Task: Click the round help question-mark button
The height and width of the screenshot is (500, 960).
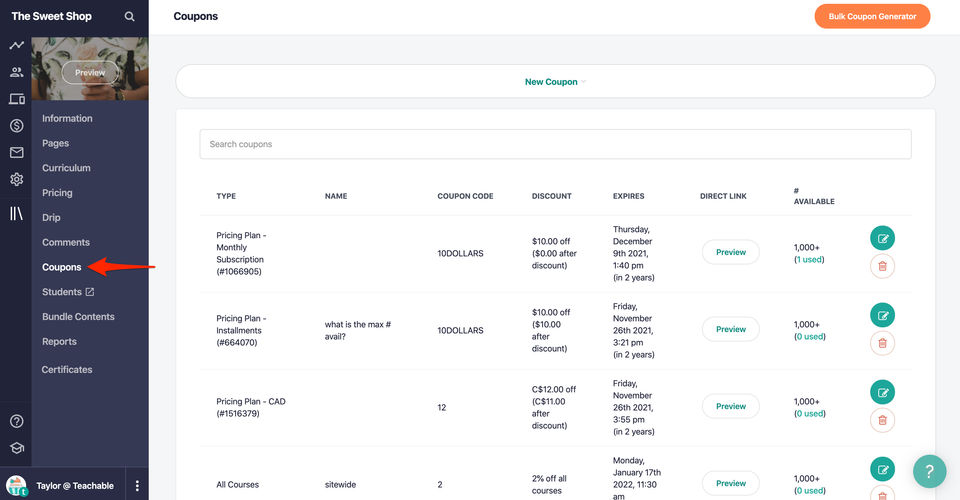Action: pos(929,470)
